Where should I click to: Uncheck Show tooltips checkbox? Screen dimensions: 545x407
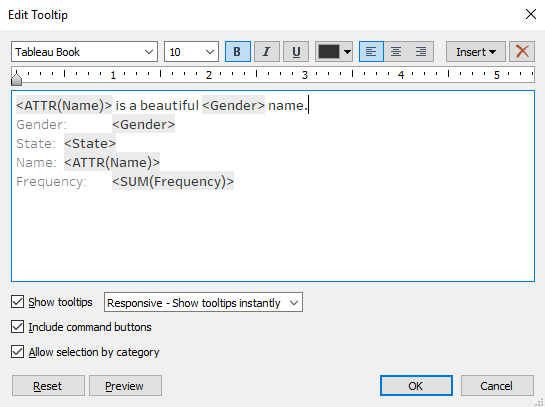pos(17,302)
